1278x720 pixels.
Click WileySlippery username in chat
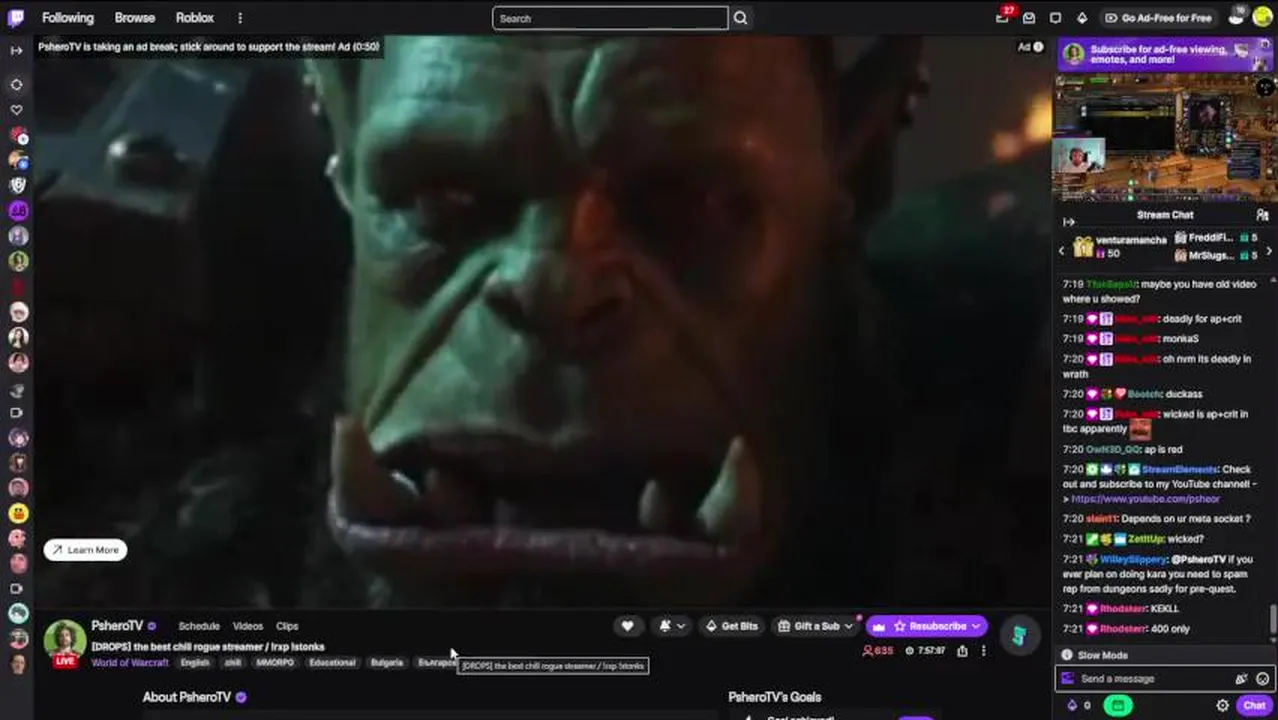click(1133, 559)
